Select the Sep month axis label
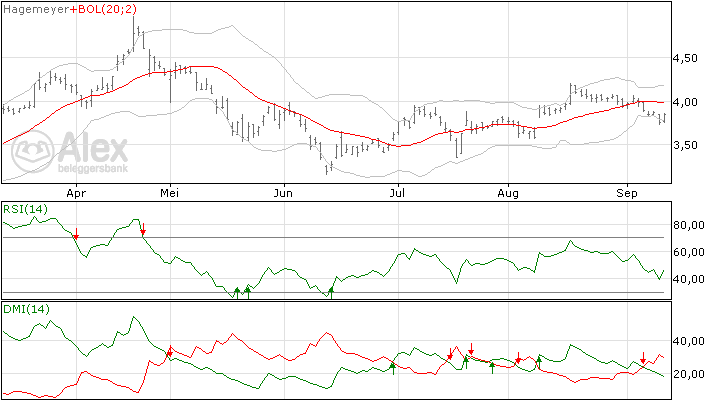Screen dimensions: 720x400 [627, 193]
